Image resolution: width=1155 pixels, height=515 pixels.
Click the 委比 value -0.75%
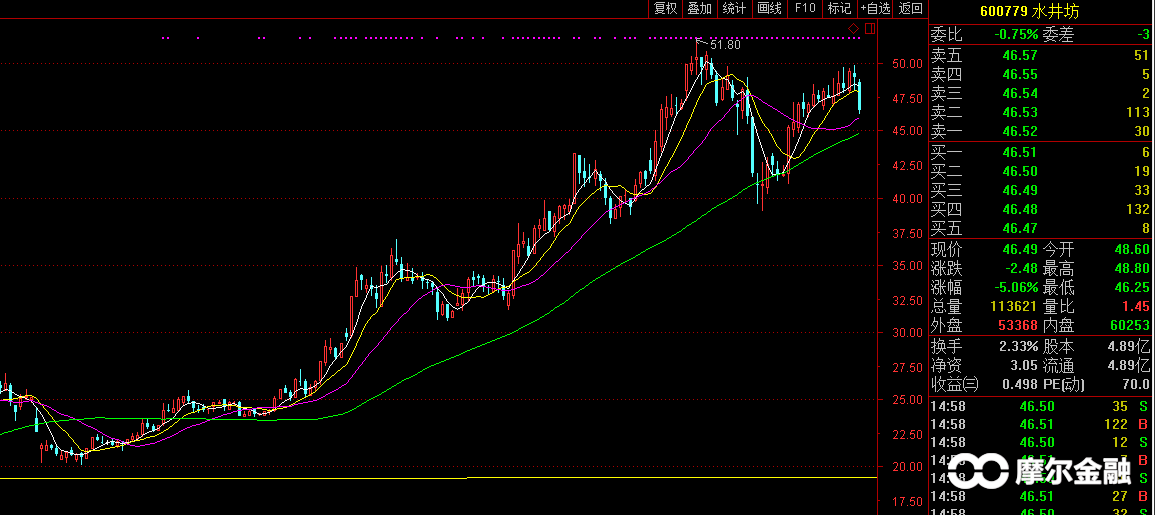tap(1016, 35)
